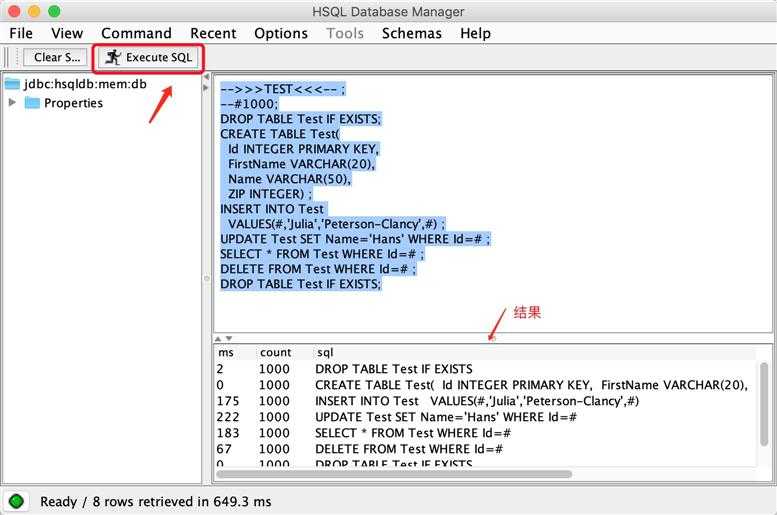Screen dimensions: 777x515
Task: Open the Options menu
Action: tap(281, 33)
